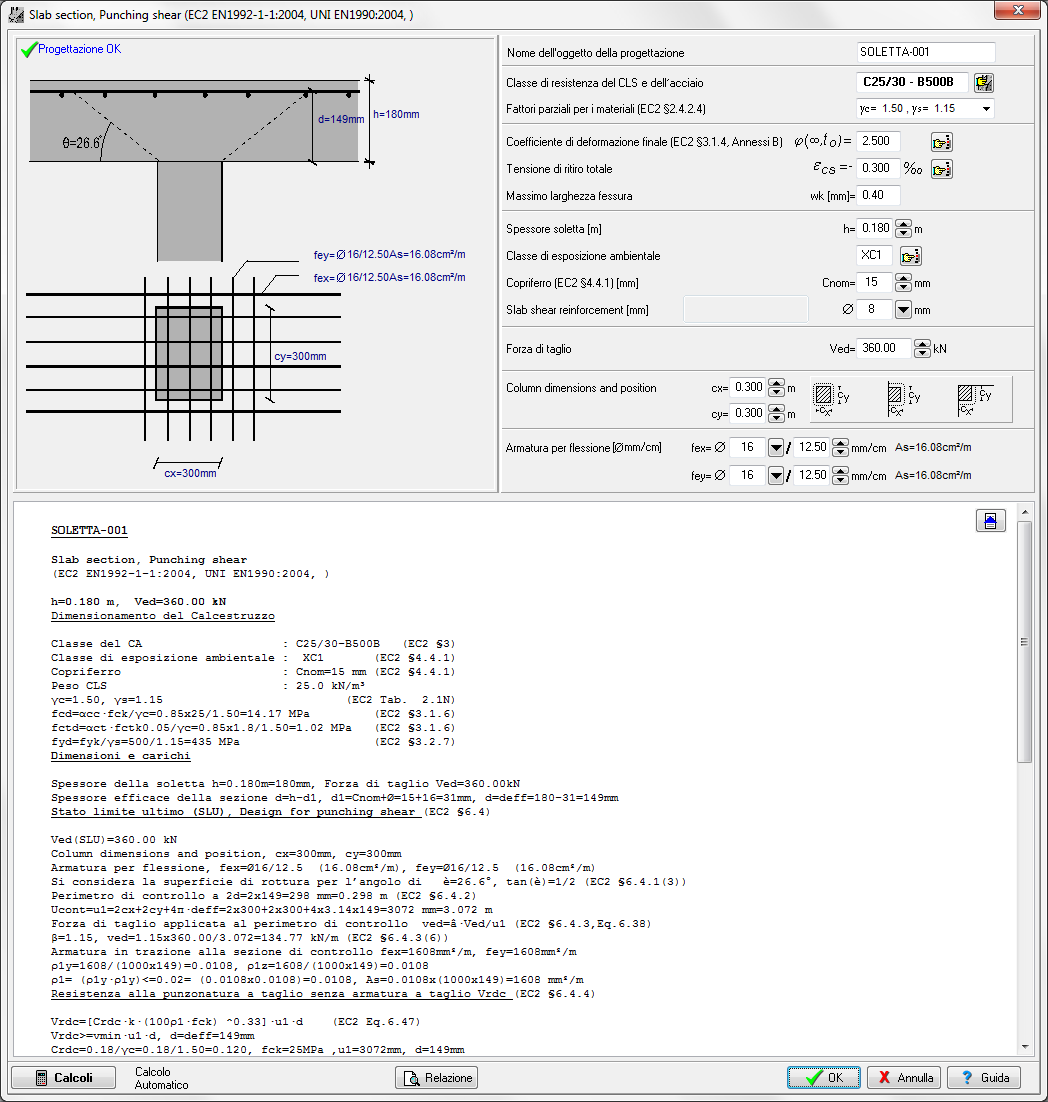
Task: Open fey bar diameter dropdown arrow
Action: tap(776, 476)
